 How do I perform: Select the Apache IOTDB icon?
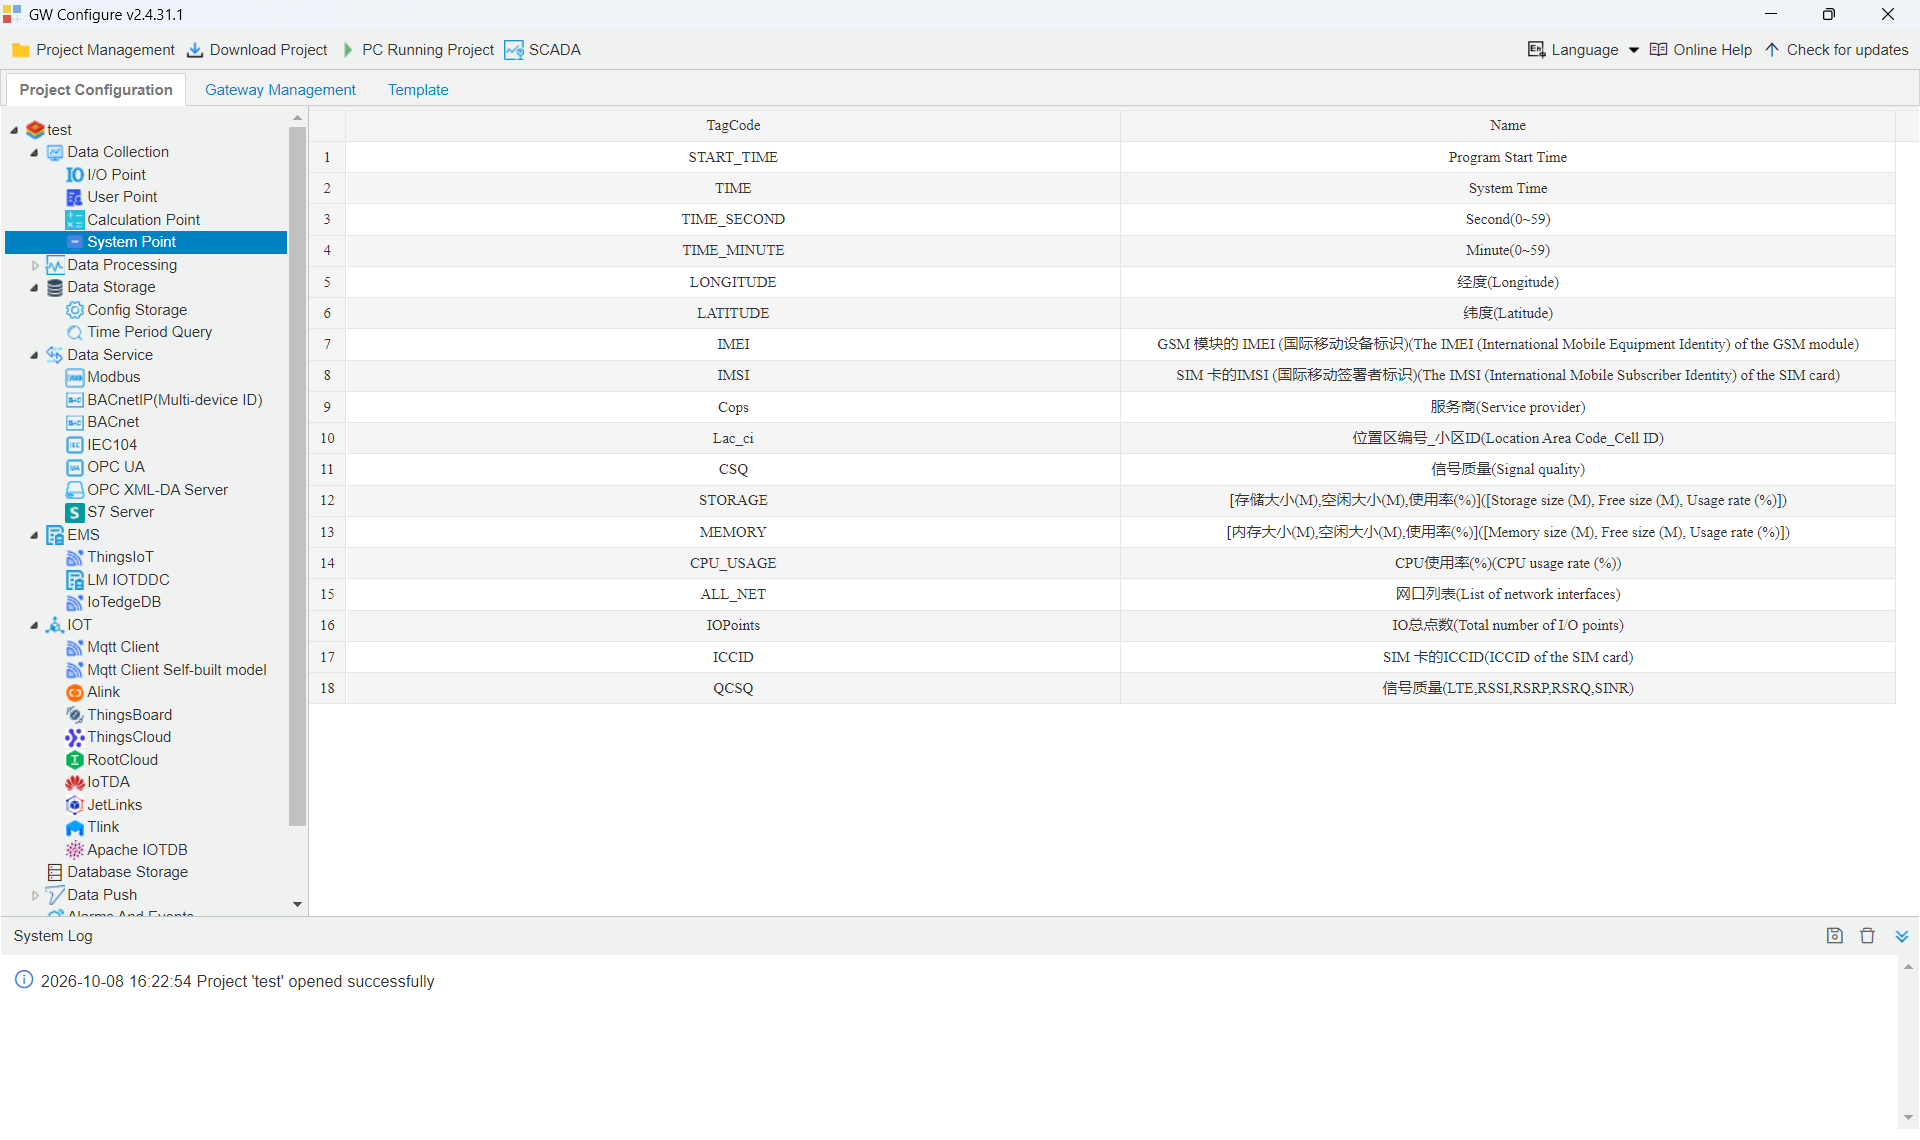tap(75, 850)
